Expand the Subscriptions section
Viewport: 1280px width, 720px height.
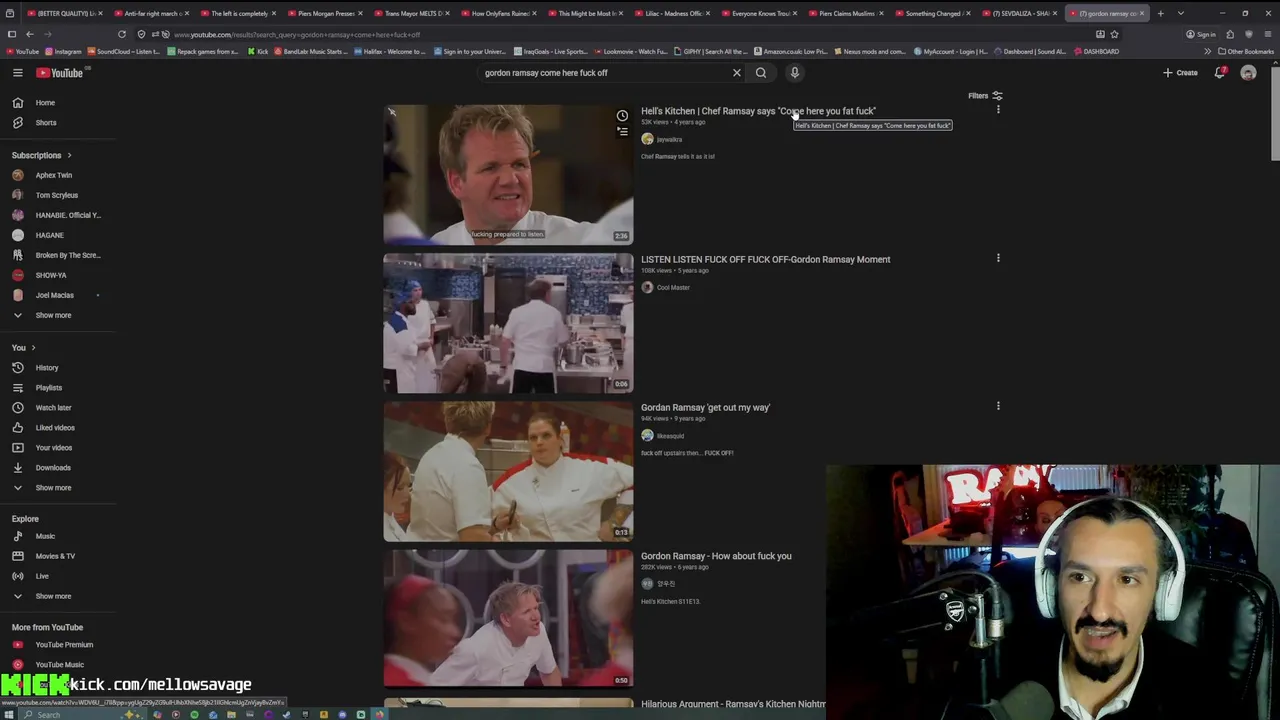[42, 155]
